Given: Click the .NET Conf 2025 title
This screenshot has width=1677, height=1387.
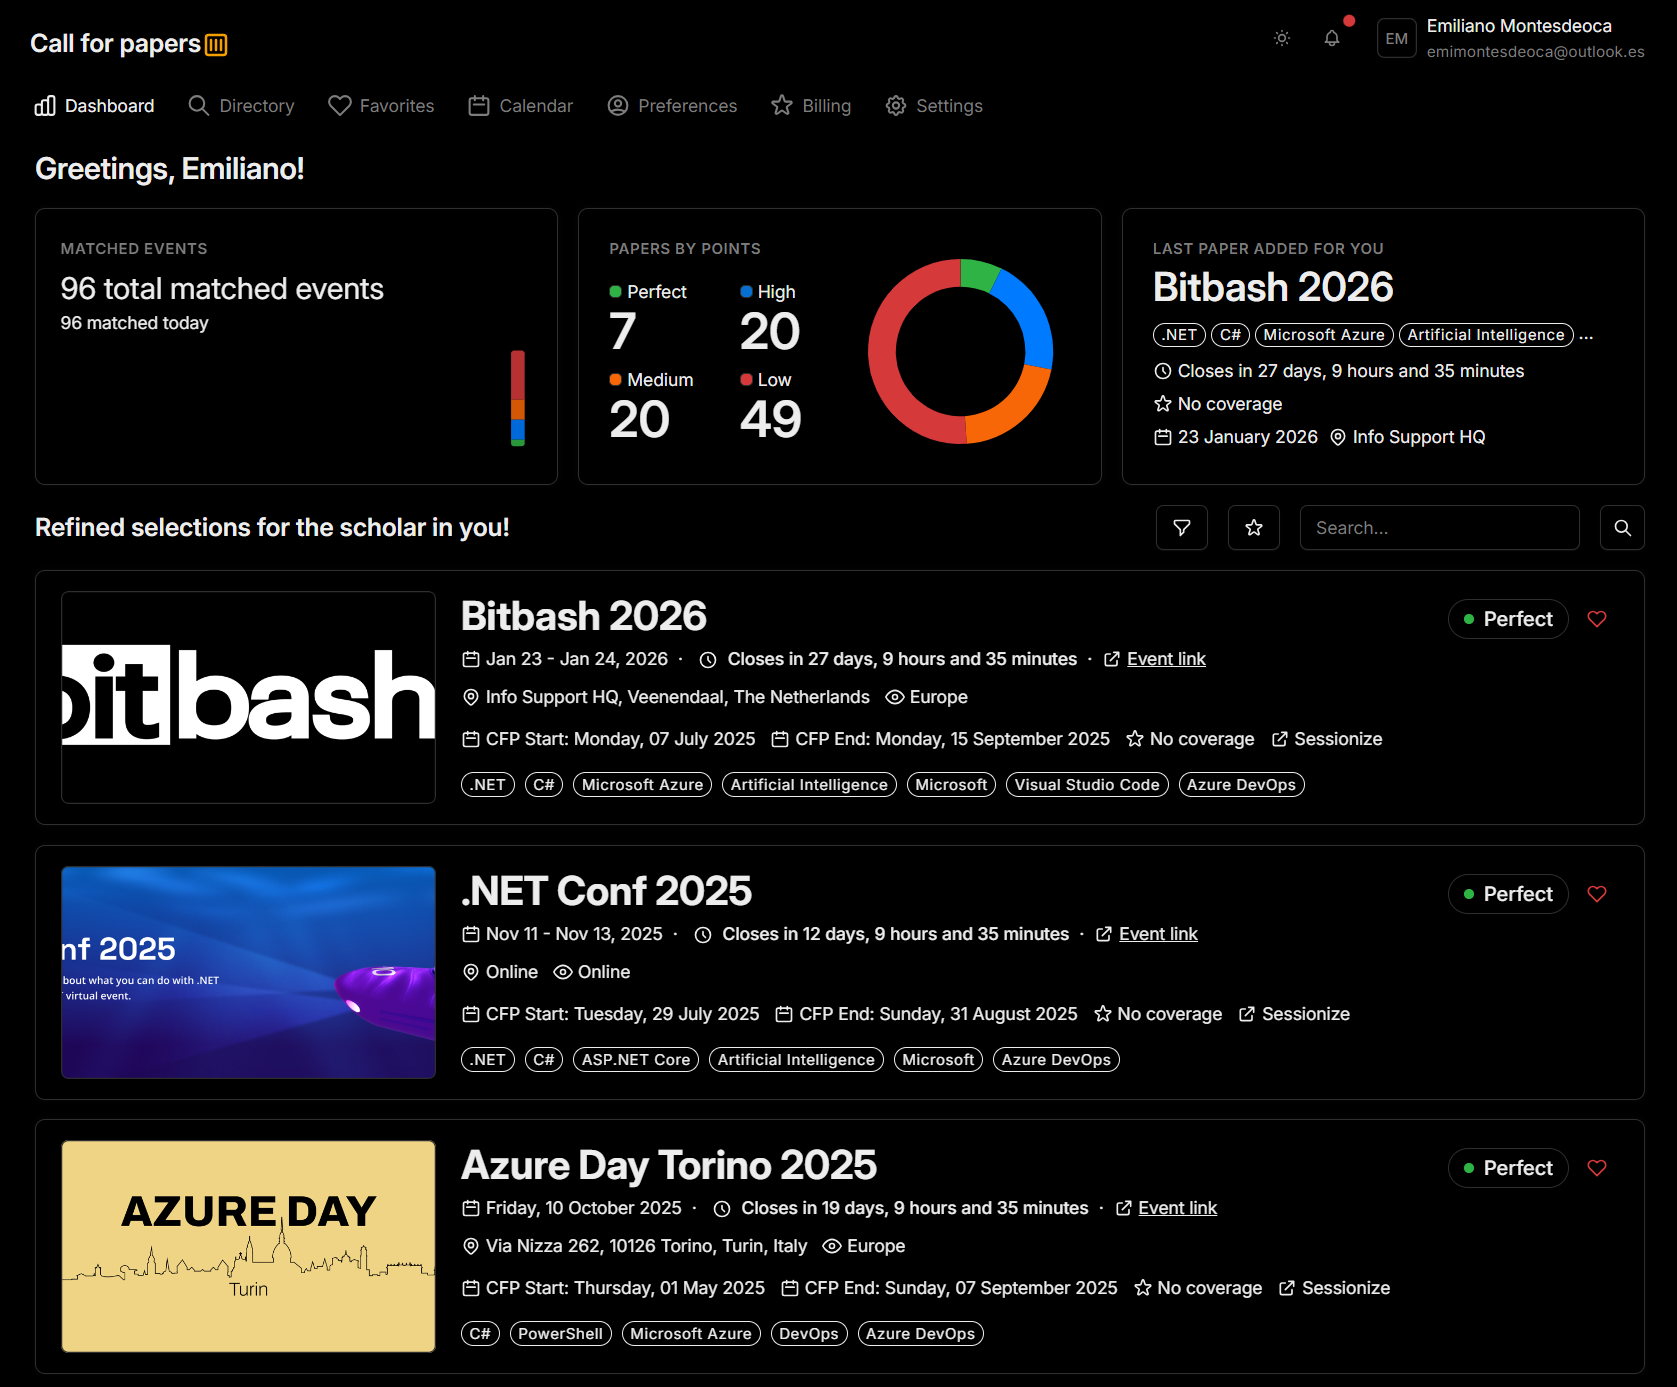Looking at the screenshot, I should [606, 891].
